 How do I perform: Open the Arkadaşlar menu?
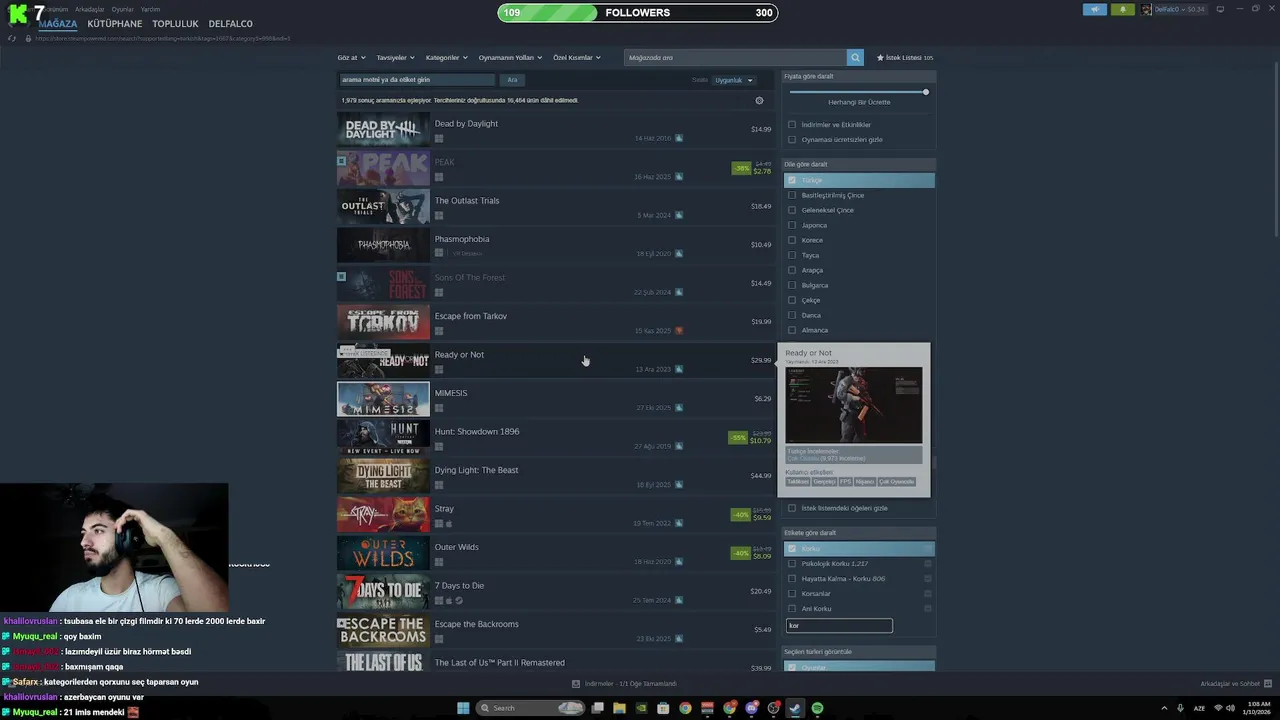[x=90, y=9]
